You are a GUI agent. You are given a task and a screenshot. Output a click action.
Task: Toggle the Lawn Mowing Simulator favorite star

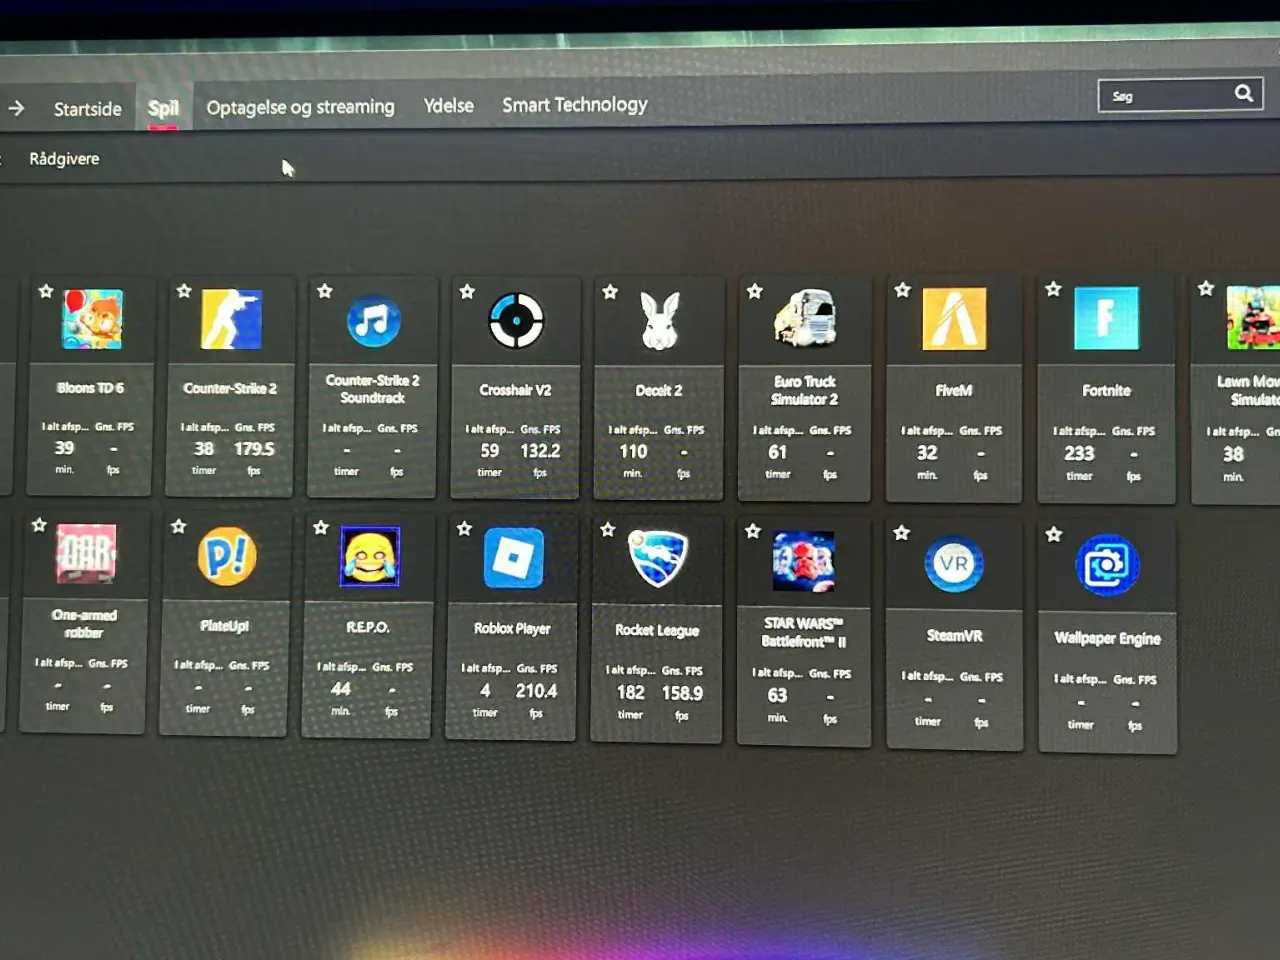click(1206, 288)
